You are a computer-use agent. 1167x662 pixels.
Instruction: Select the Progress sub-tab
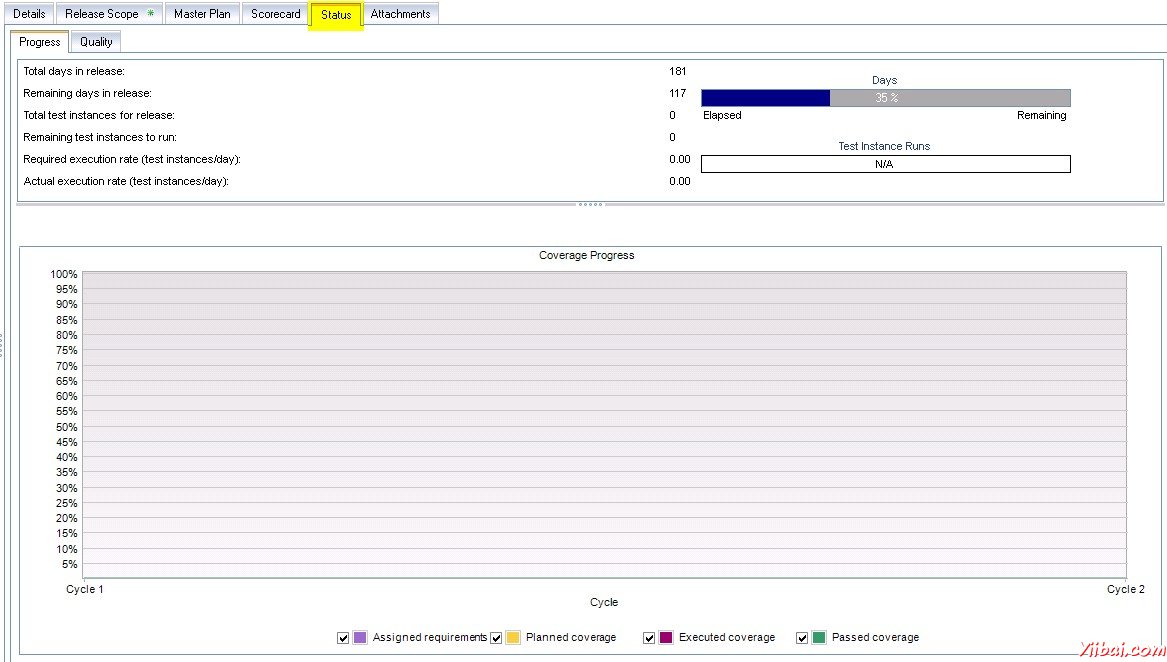tap(40, 42)
